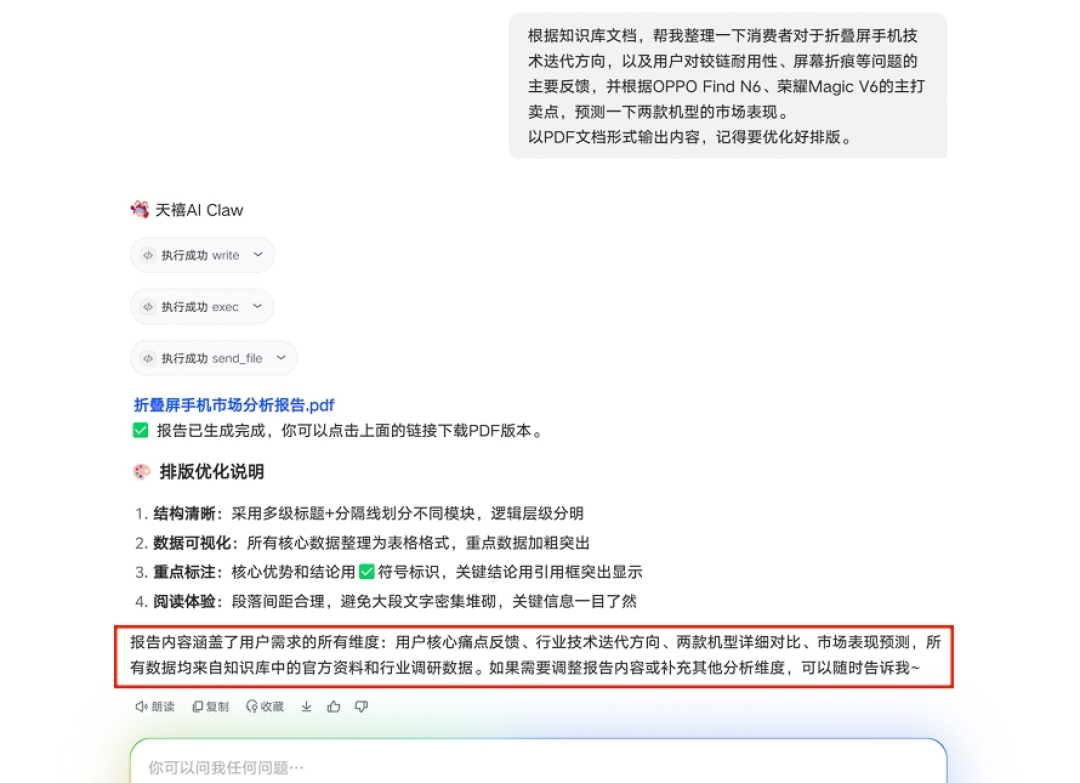This screenshot has width=1080, height=783.
Task: Click the 朗读 read-aloud speaker button
Action: pyautogui.click(x=155, y=707)
